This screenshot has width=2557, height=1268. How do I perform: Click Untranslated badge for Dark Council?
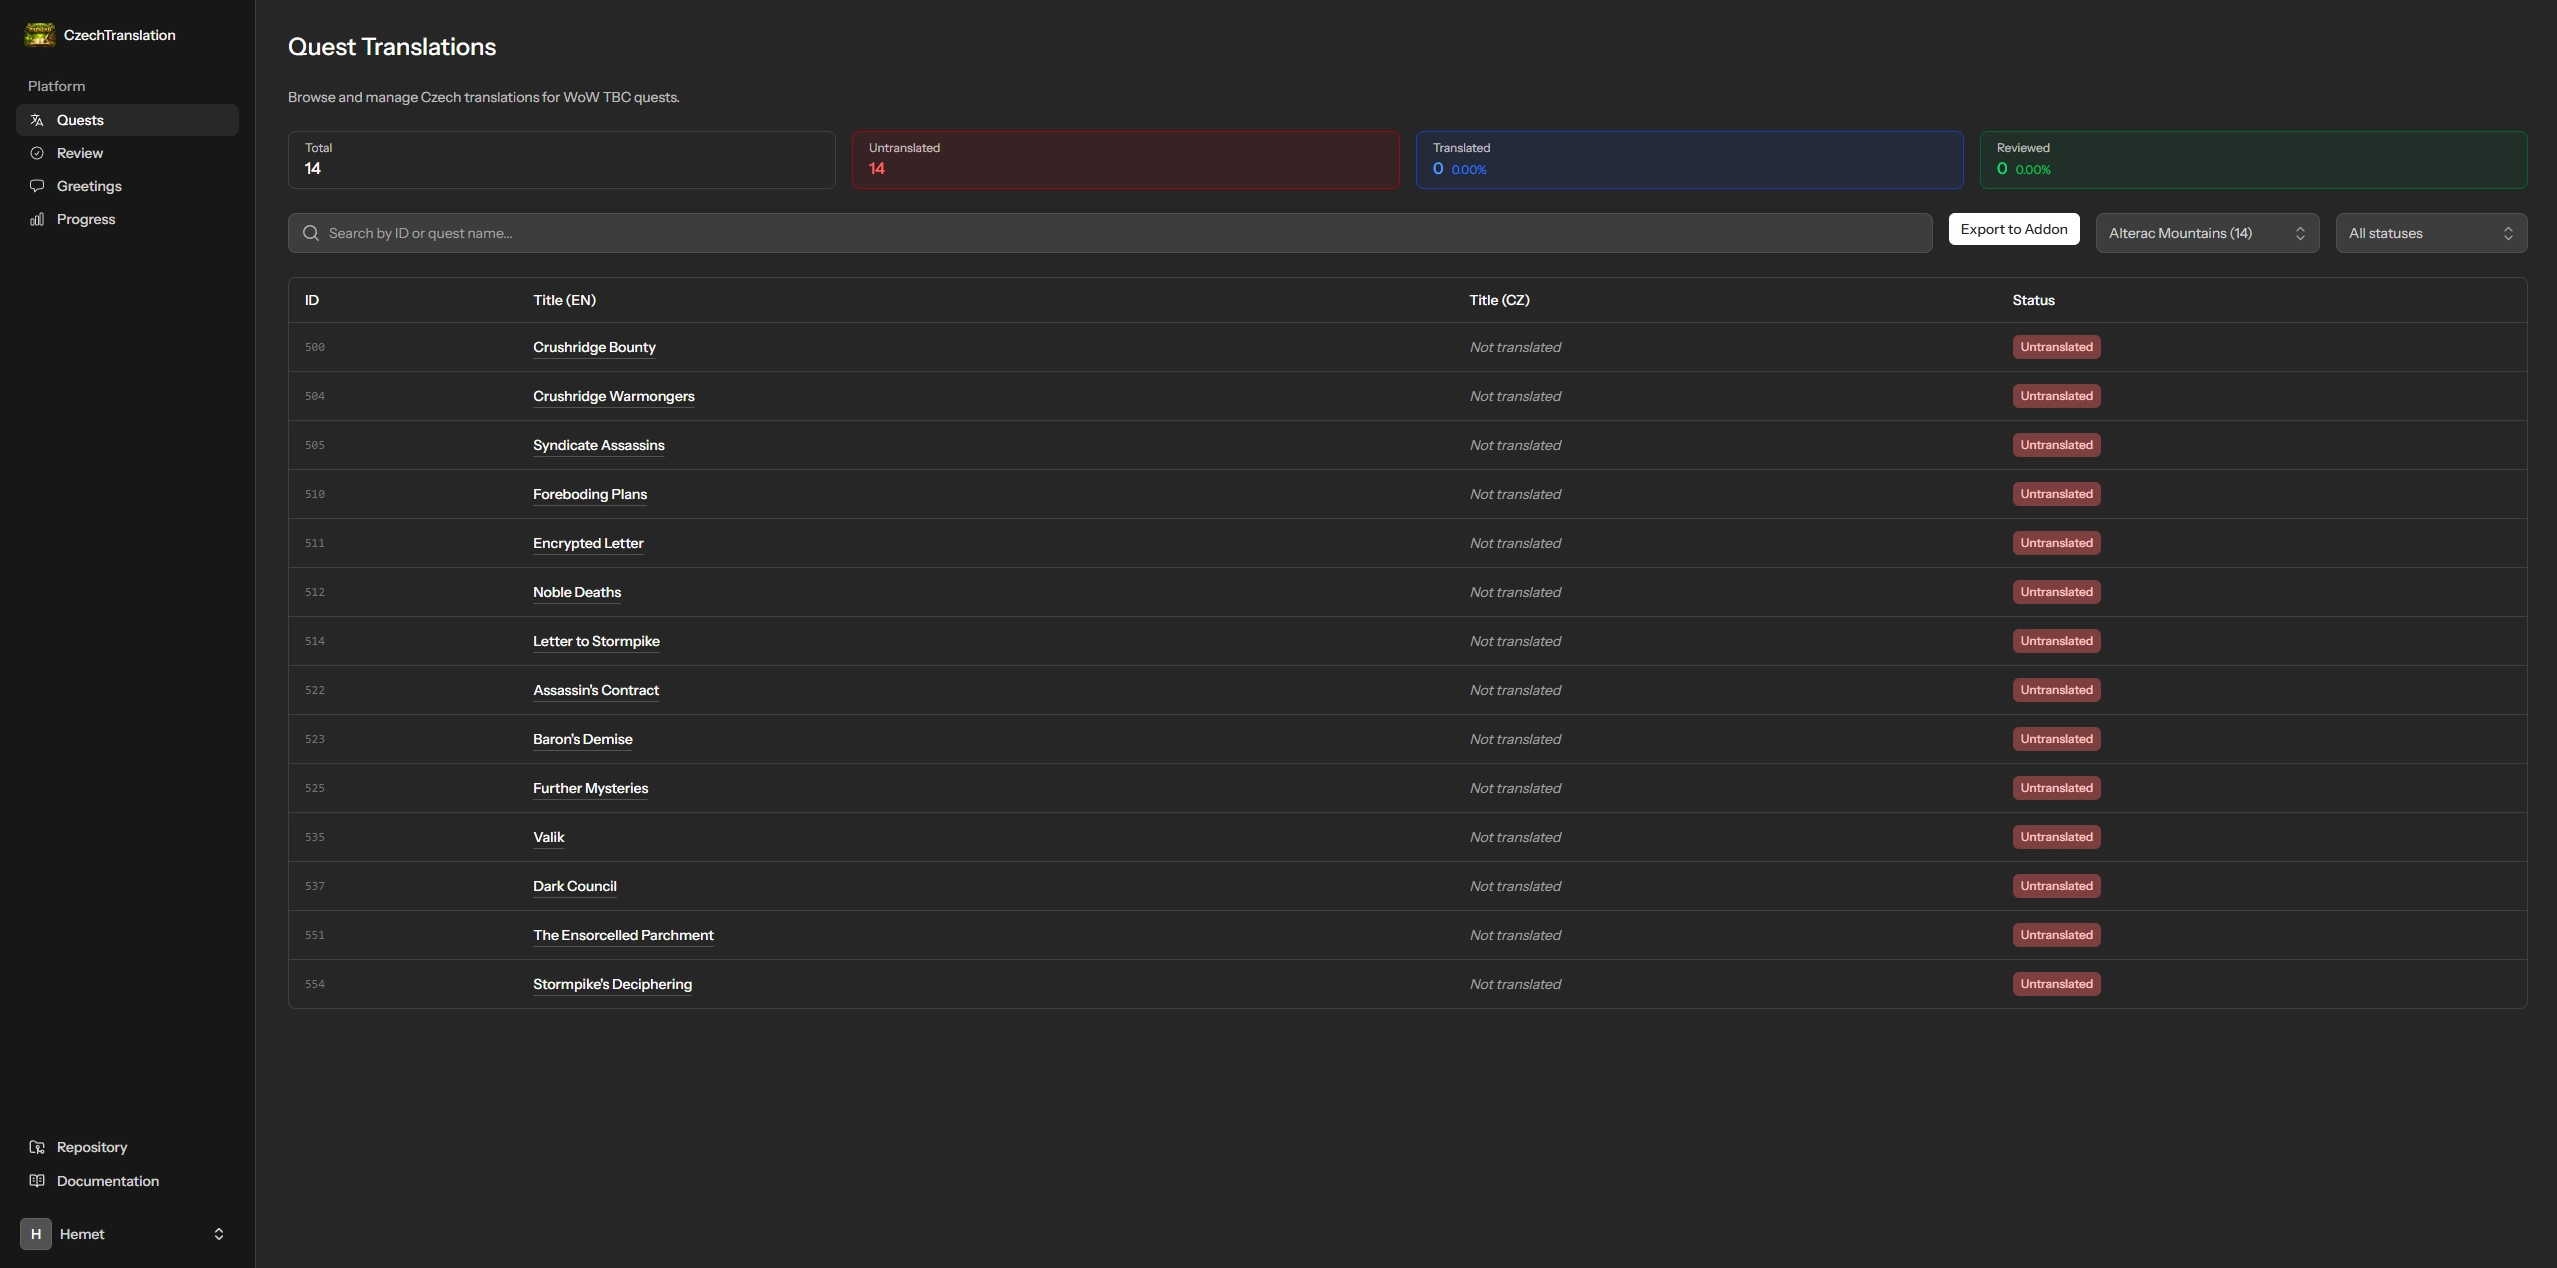2056,886
